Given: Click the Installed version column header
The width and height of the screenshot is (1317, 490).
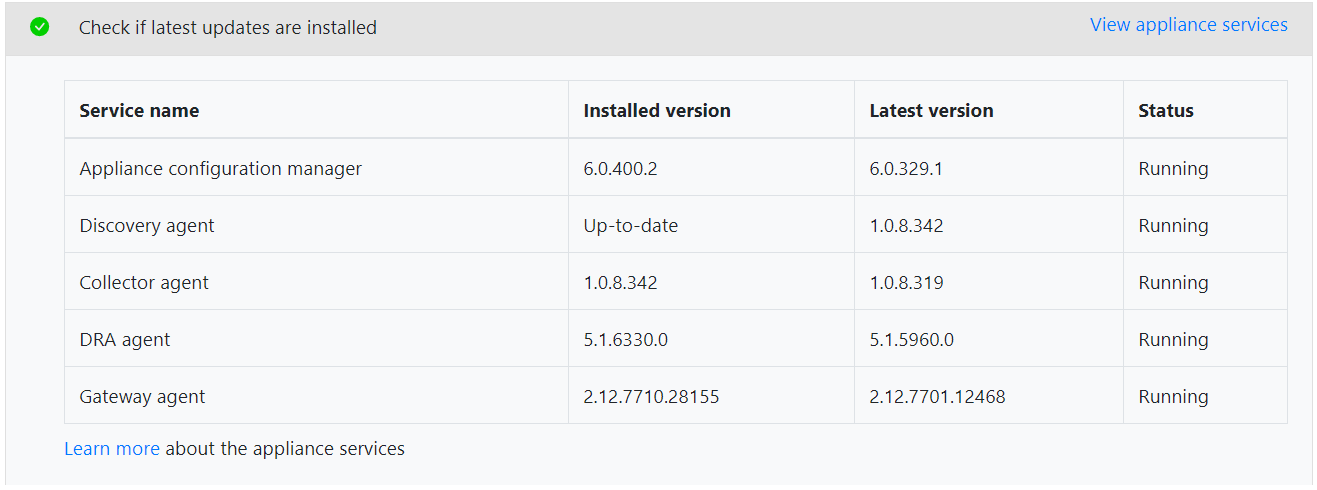Looking at the screenshot, I should [656, 111].
